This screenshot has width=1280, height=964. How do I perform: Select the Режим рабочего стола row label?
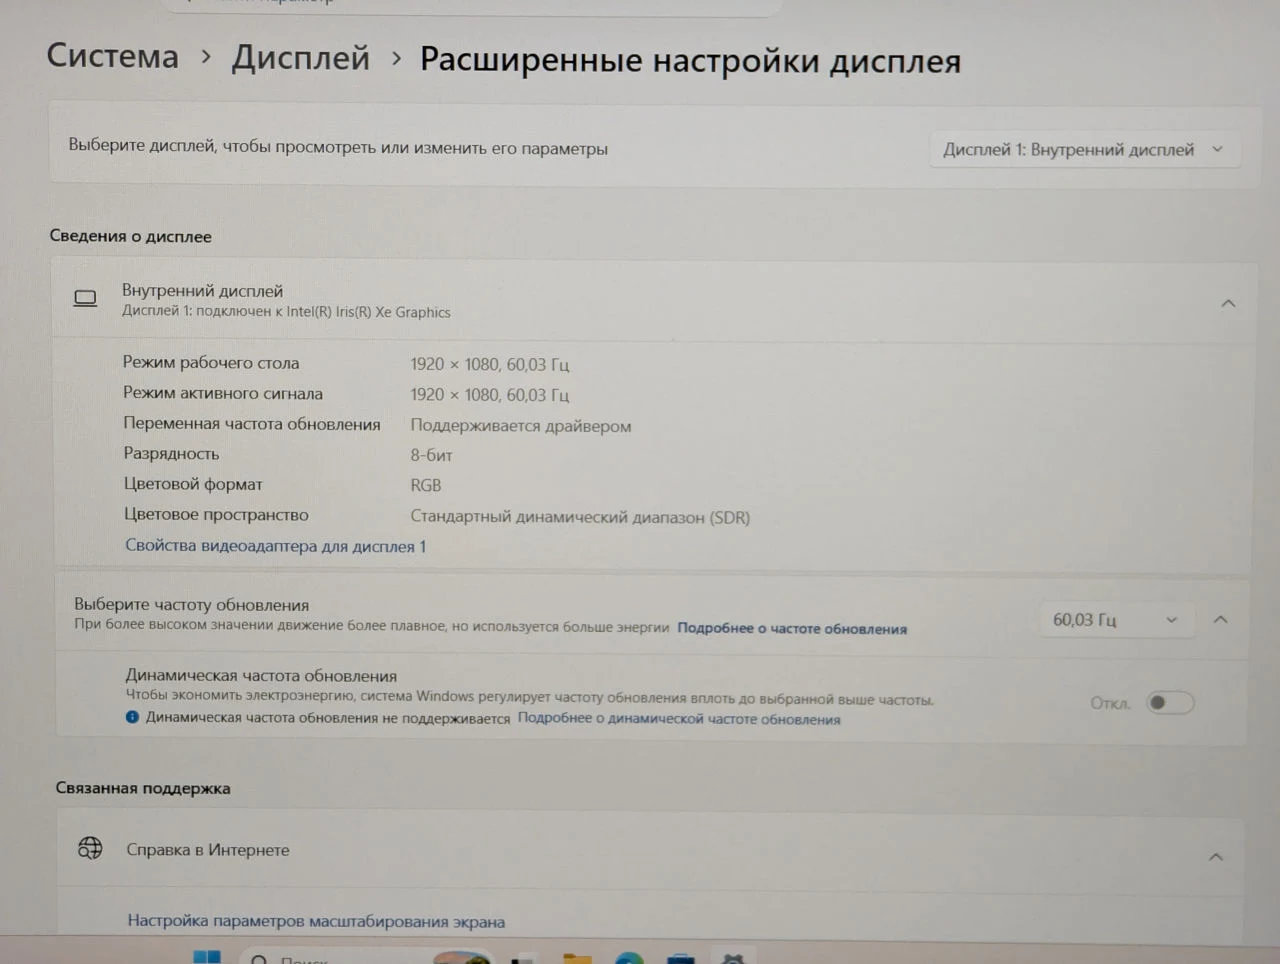click(211, 363)
